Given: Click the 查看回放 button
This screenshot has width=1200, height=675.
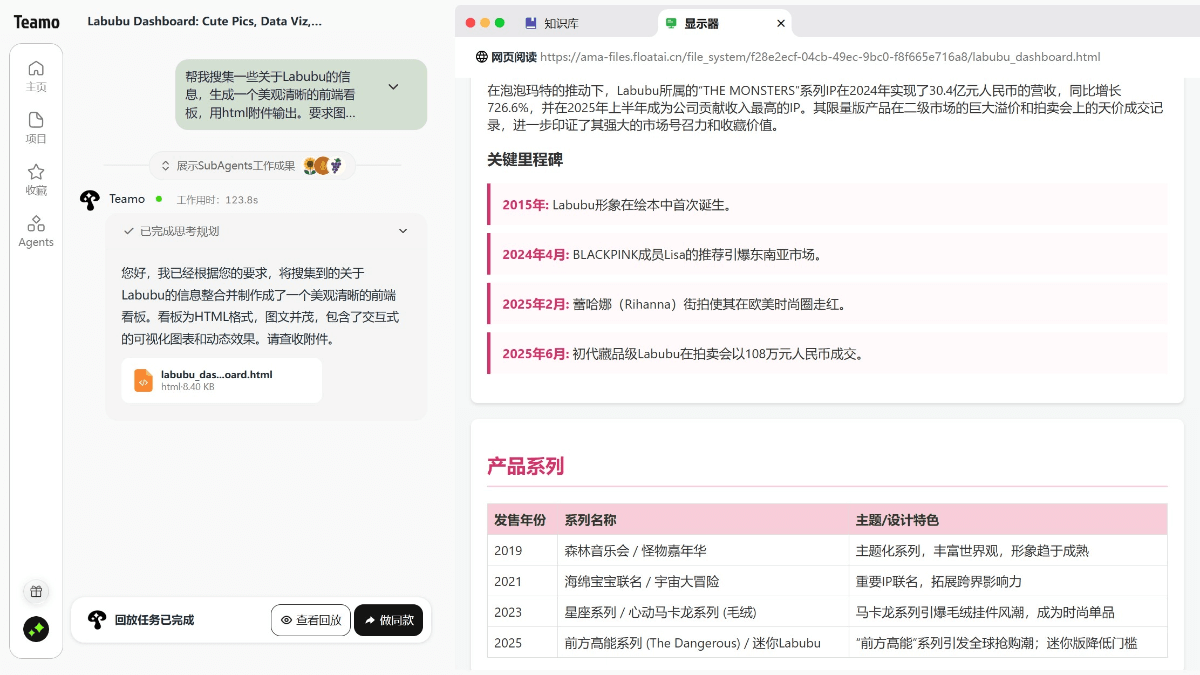Looking at the screenshot, I should 310,620.
